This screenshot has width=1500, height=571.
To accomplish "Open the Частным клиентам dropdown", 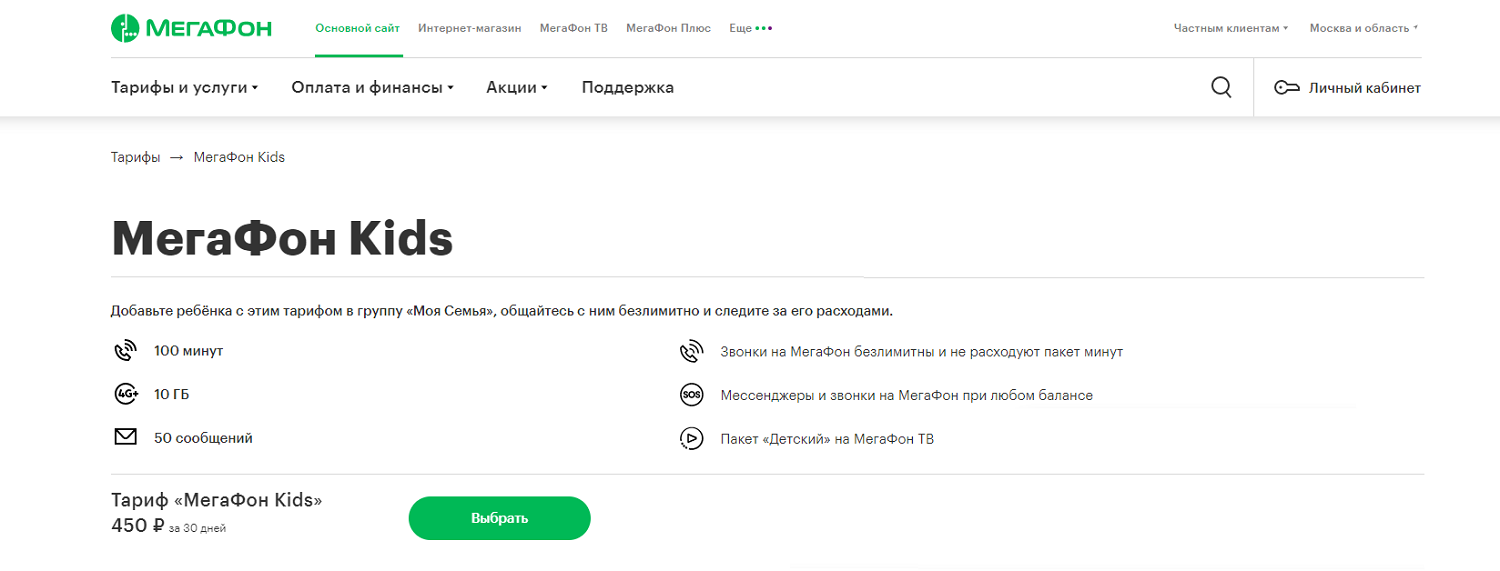I will [x=1231, y=28].
